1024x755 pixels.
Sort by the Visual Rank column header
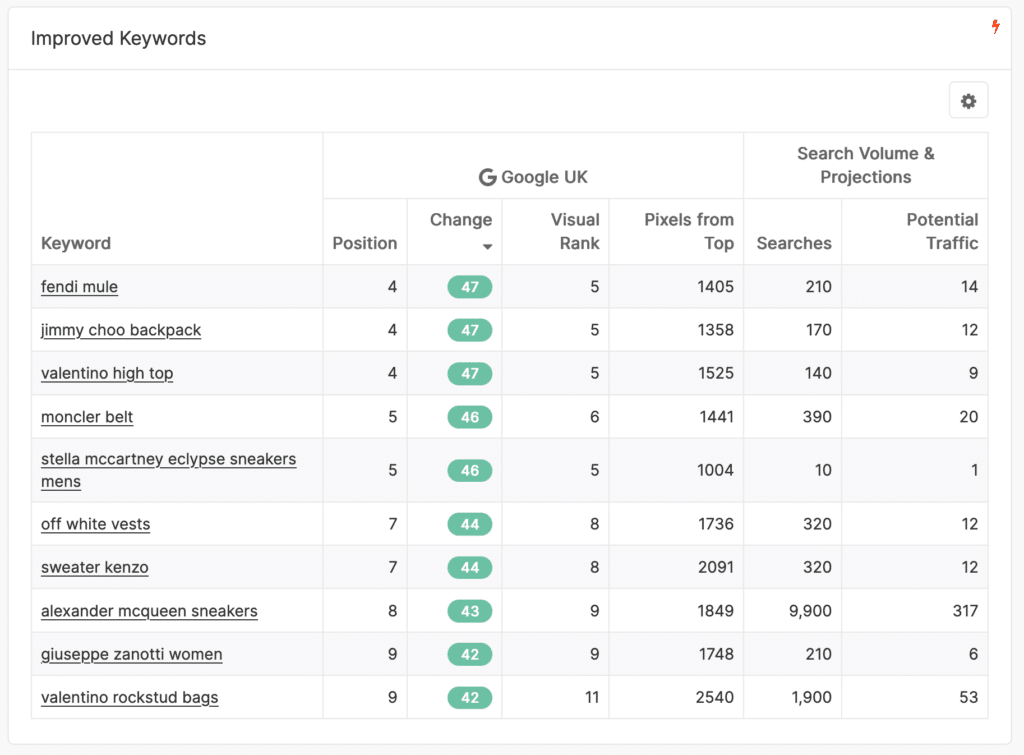point(575,231)
